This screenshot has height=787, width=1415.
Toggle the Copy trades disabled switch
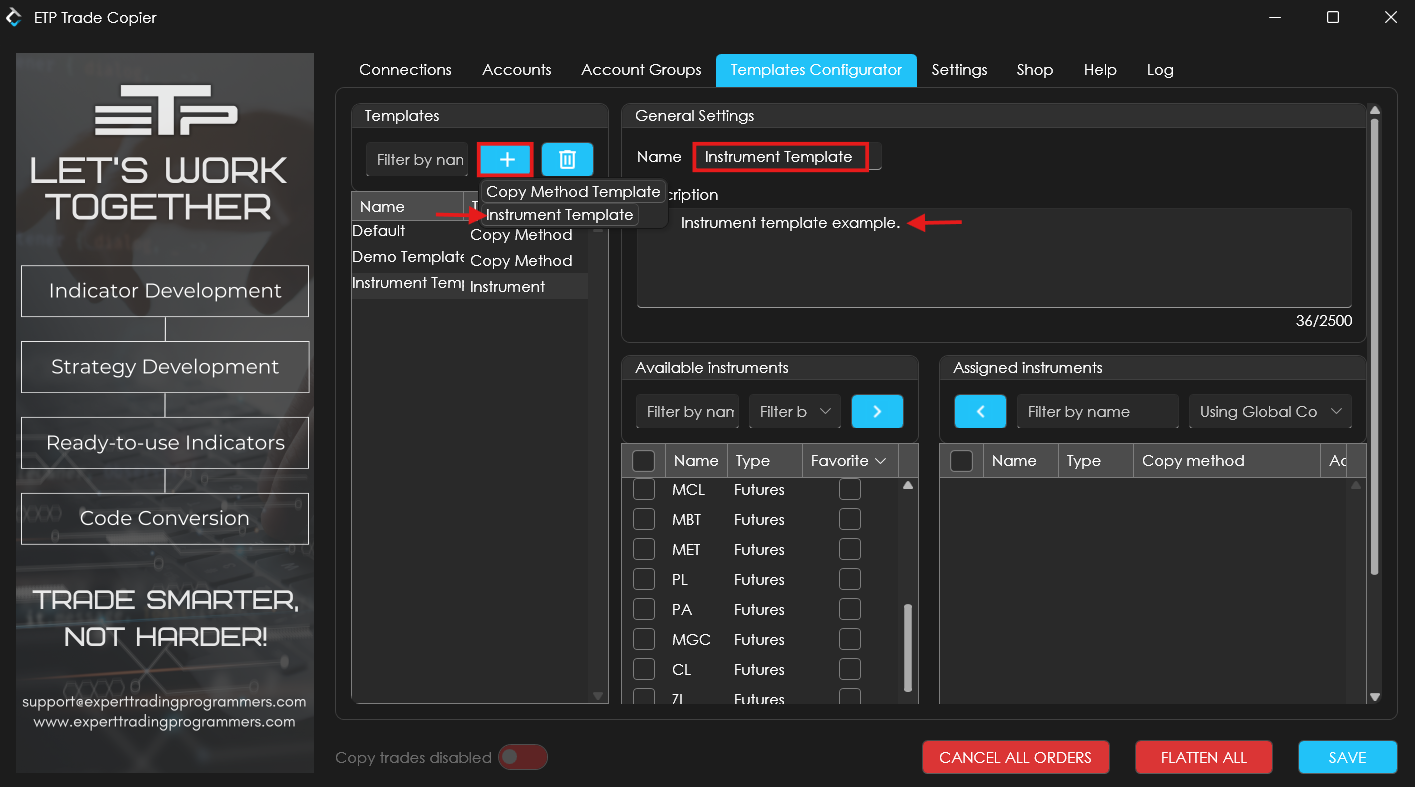coord(523,757)
